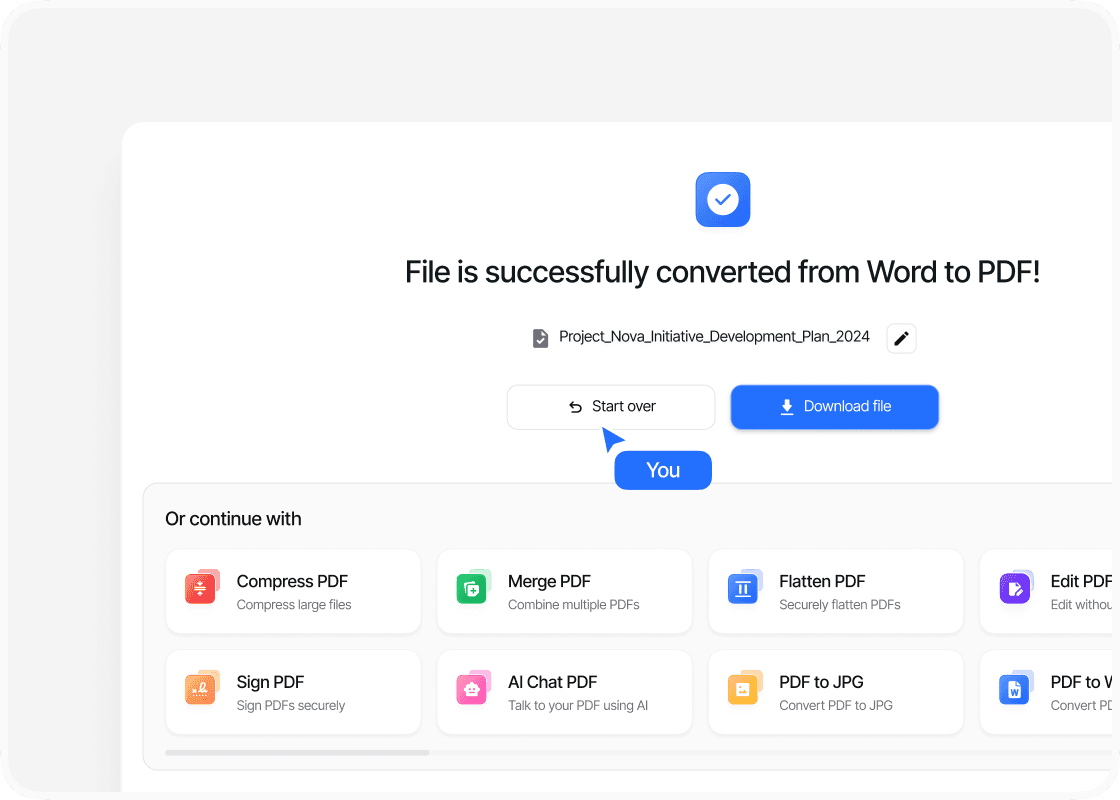Open the Sign PDF title text

(x=270, y=682)
